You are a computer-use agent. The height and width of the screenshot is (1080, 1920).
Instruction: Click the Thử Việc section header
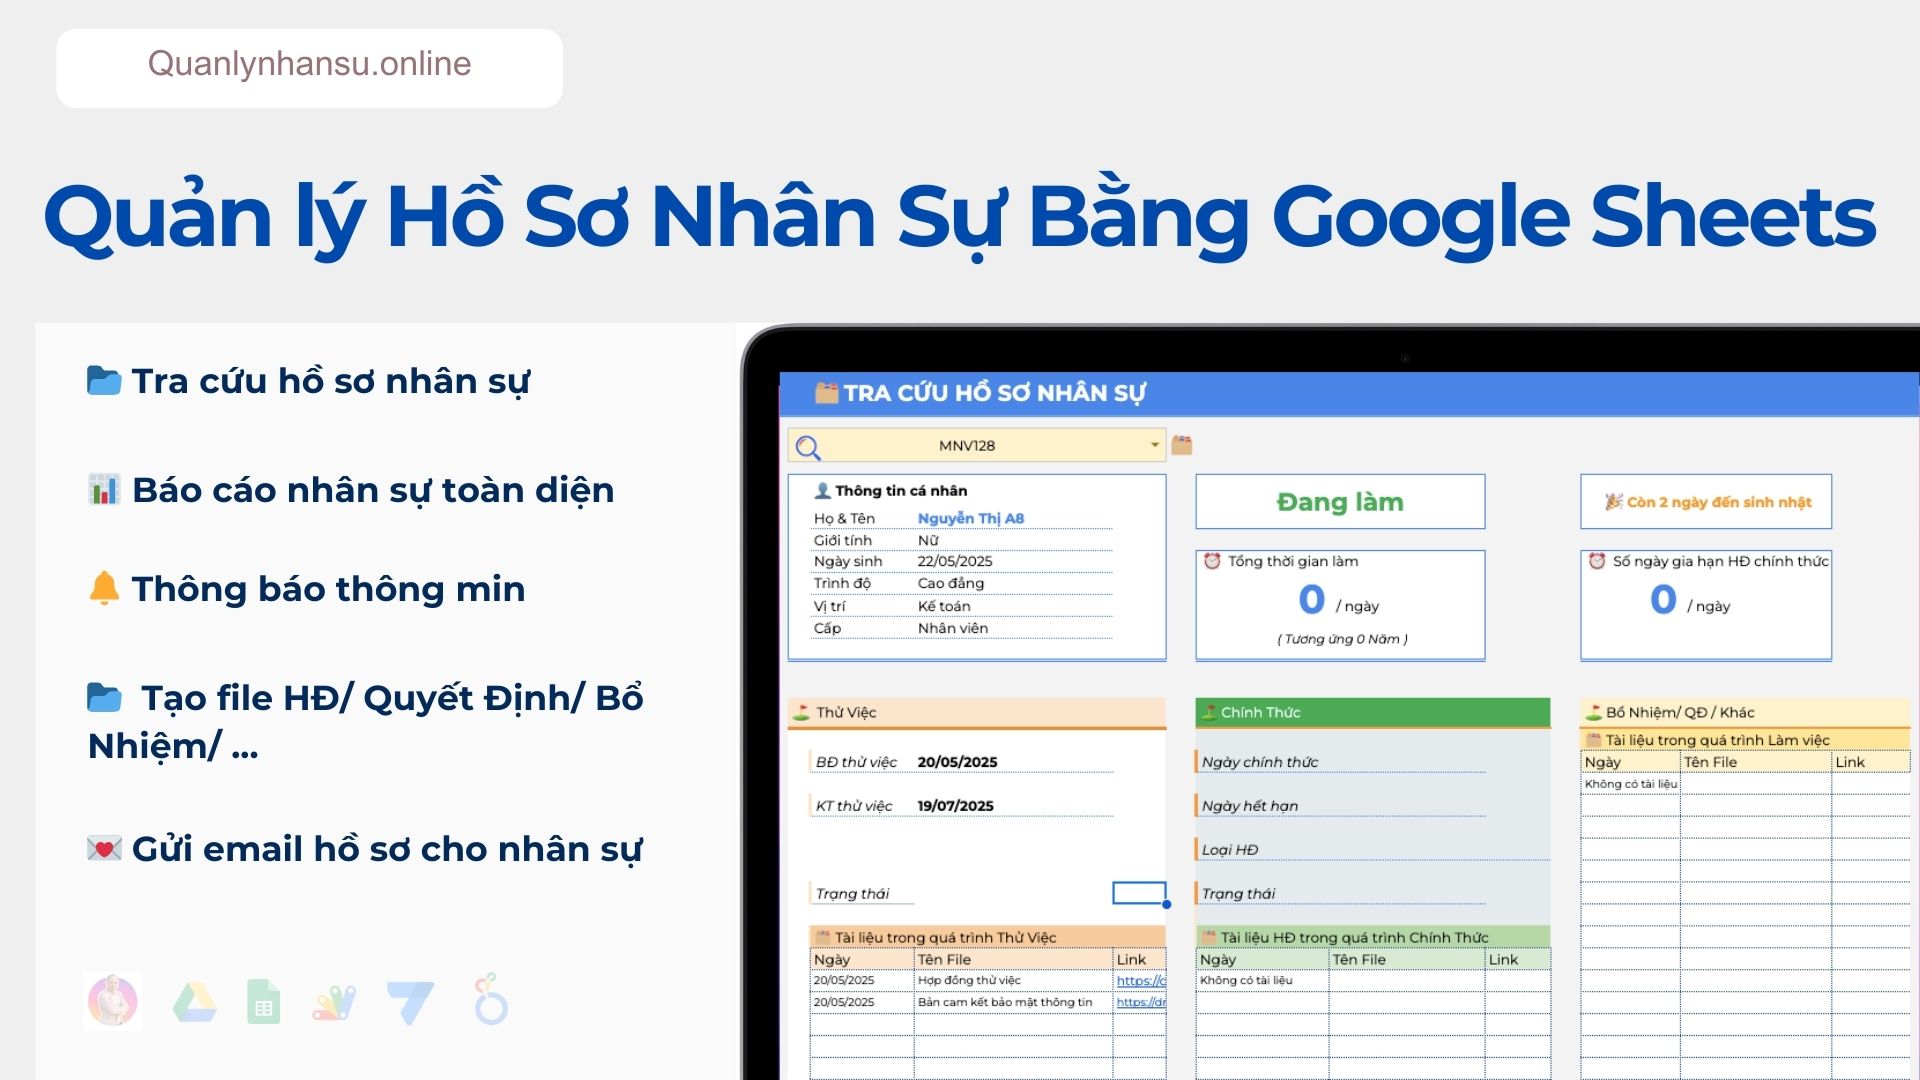click(977, 712)
